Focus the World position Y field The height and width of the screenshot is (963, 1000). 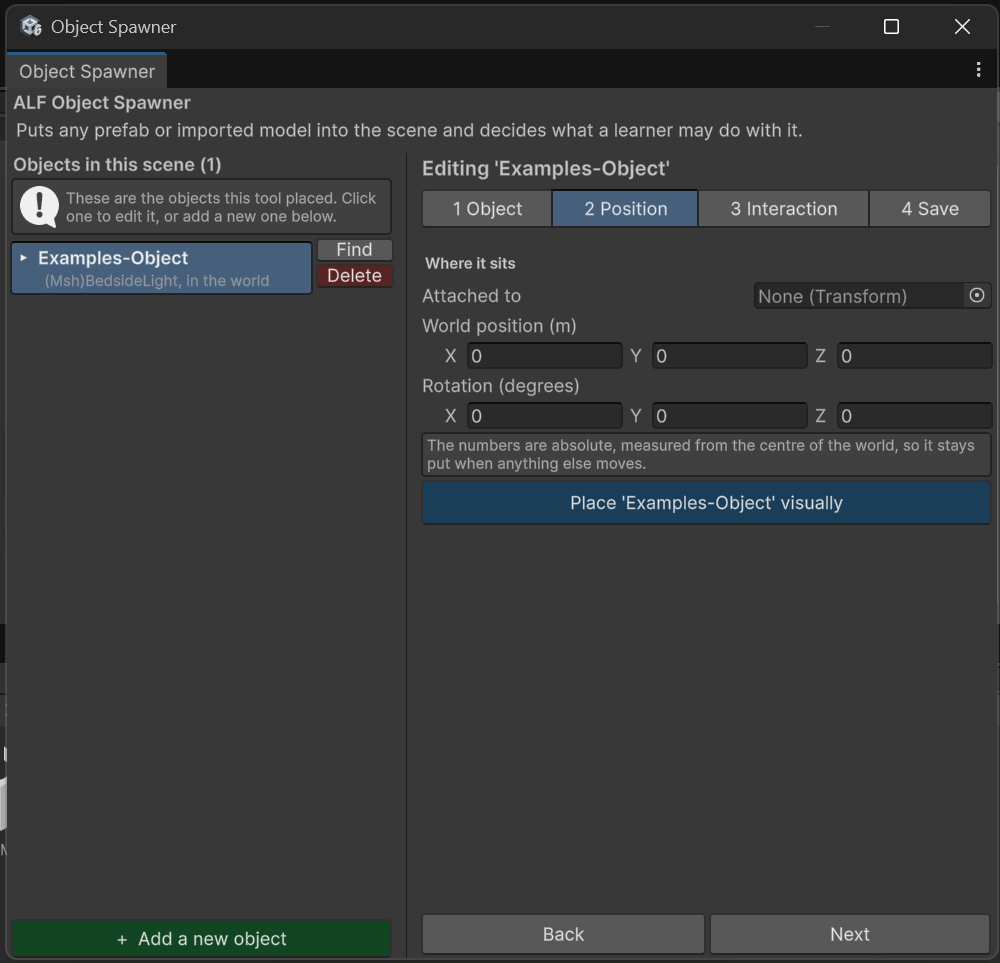pyautogui.click(x=730, y=356)
